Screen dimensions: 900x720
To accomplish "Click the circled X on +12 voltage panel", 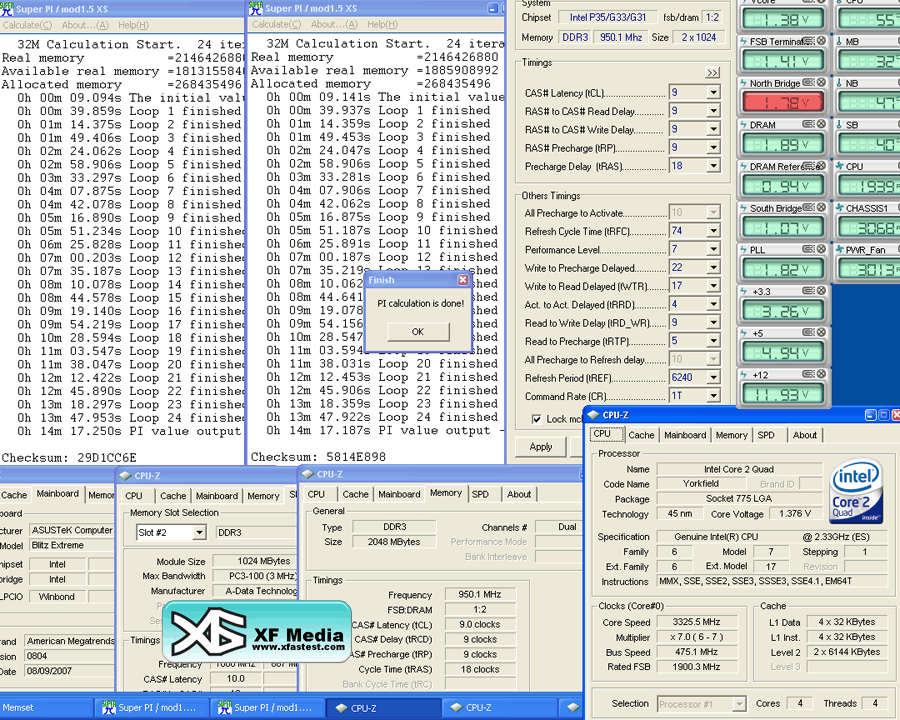I will (x=821, y=374).
